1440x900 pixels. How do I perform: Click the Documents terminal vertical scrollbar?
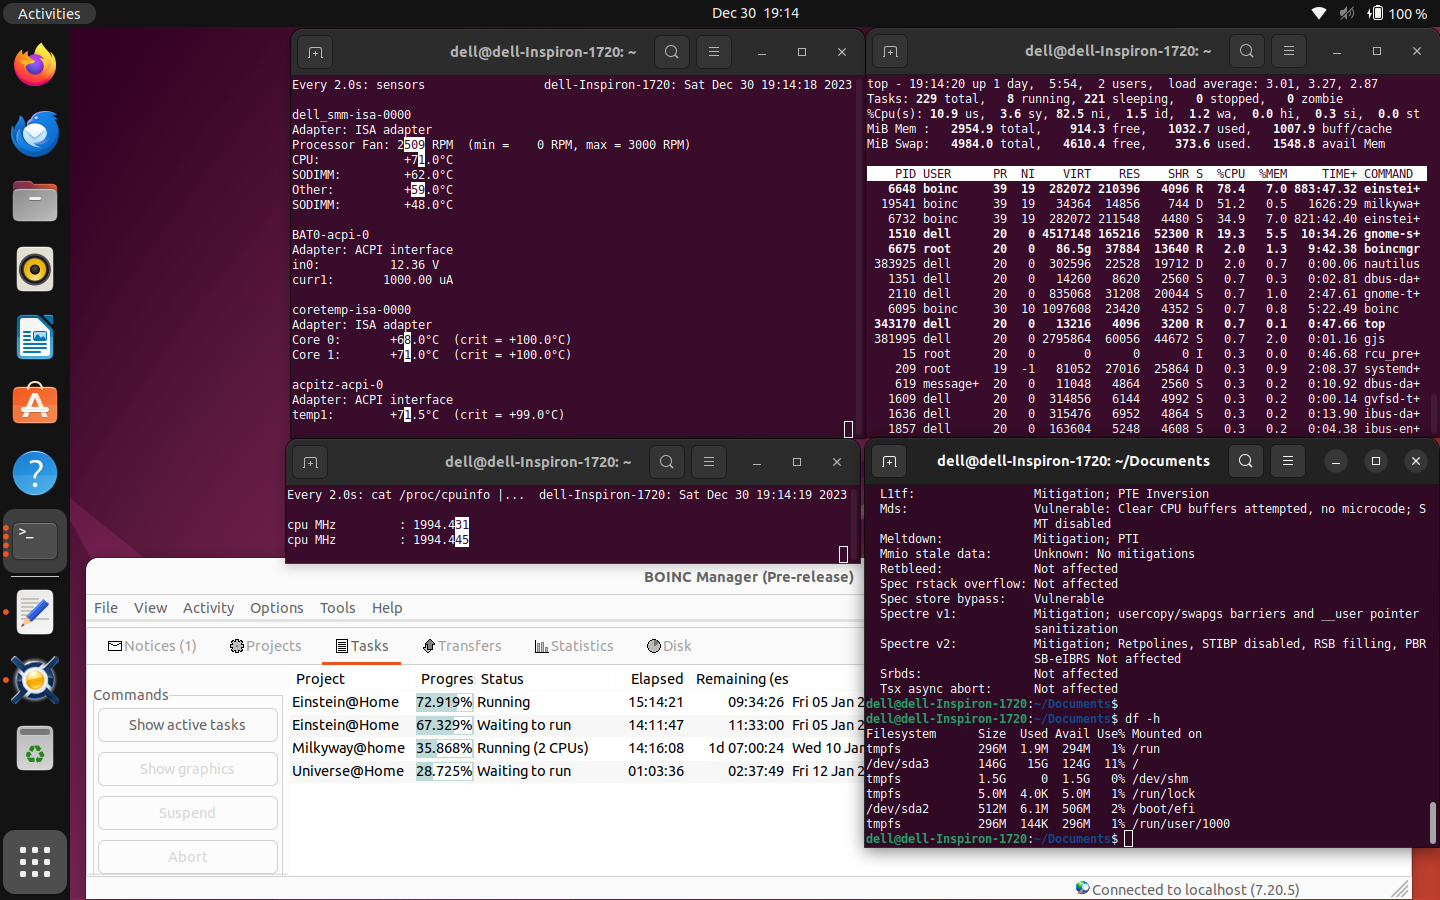(1433, 822)
